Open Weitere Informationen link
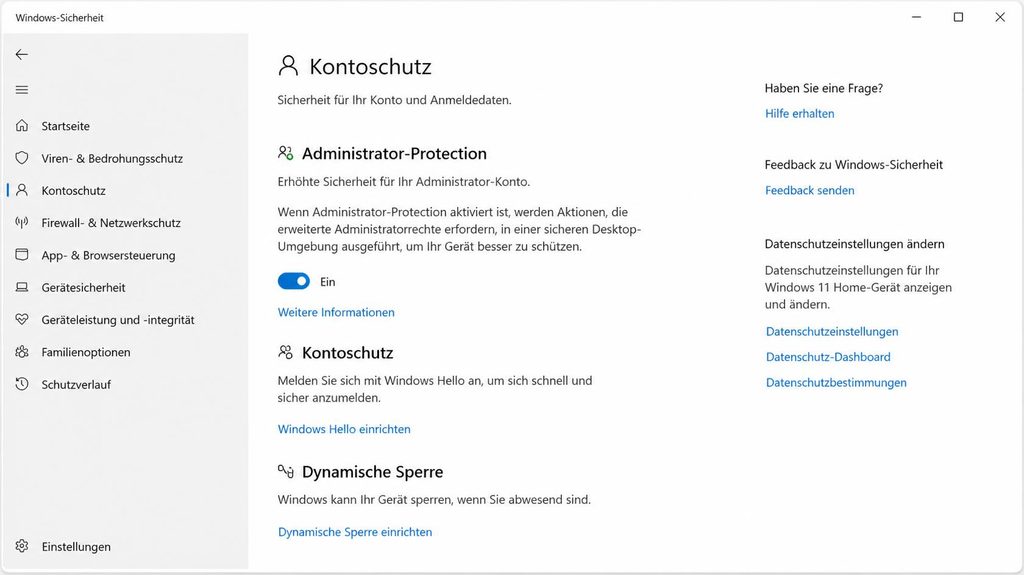The image size is (1024, 575). tap(336, 312)
